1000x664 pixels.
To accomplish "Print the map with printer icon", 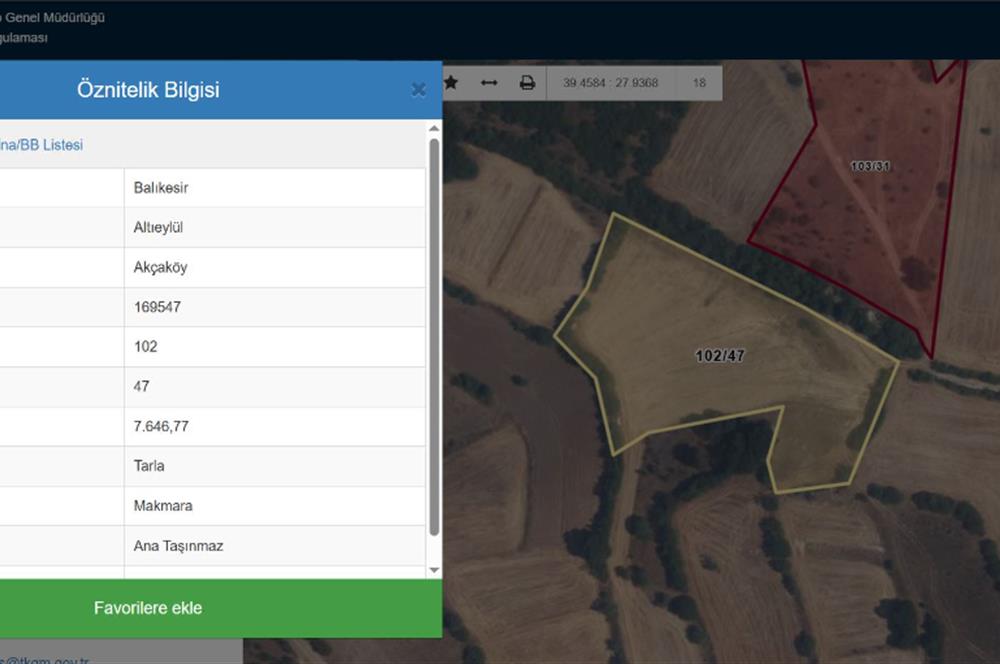I will click(x=527, y=83).
